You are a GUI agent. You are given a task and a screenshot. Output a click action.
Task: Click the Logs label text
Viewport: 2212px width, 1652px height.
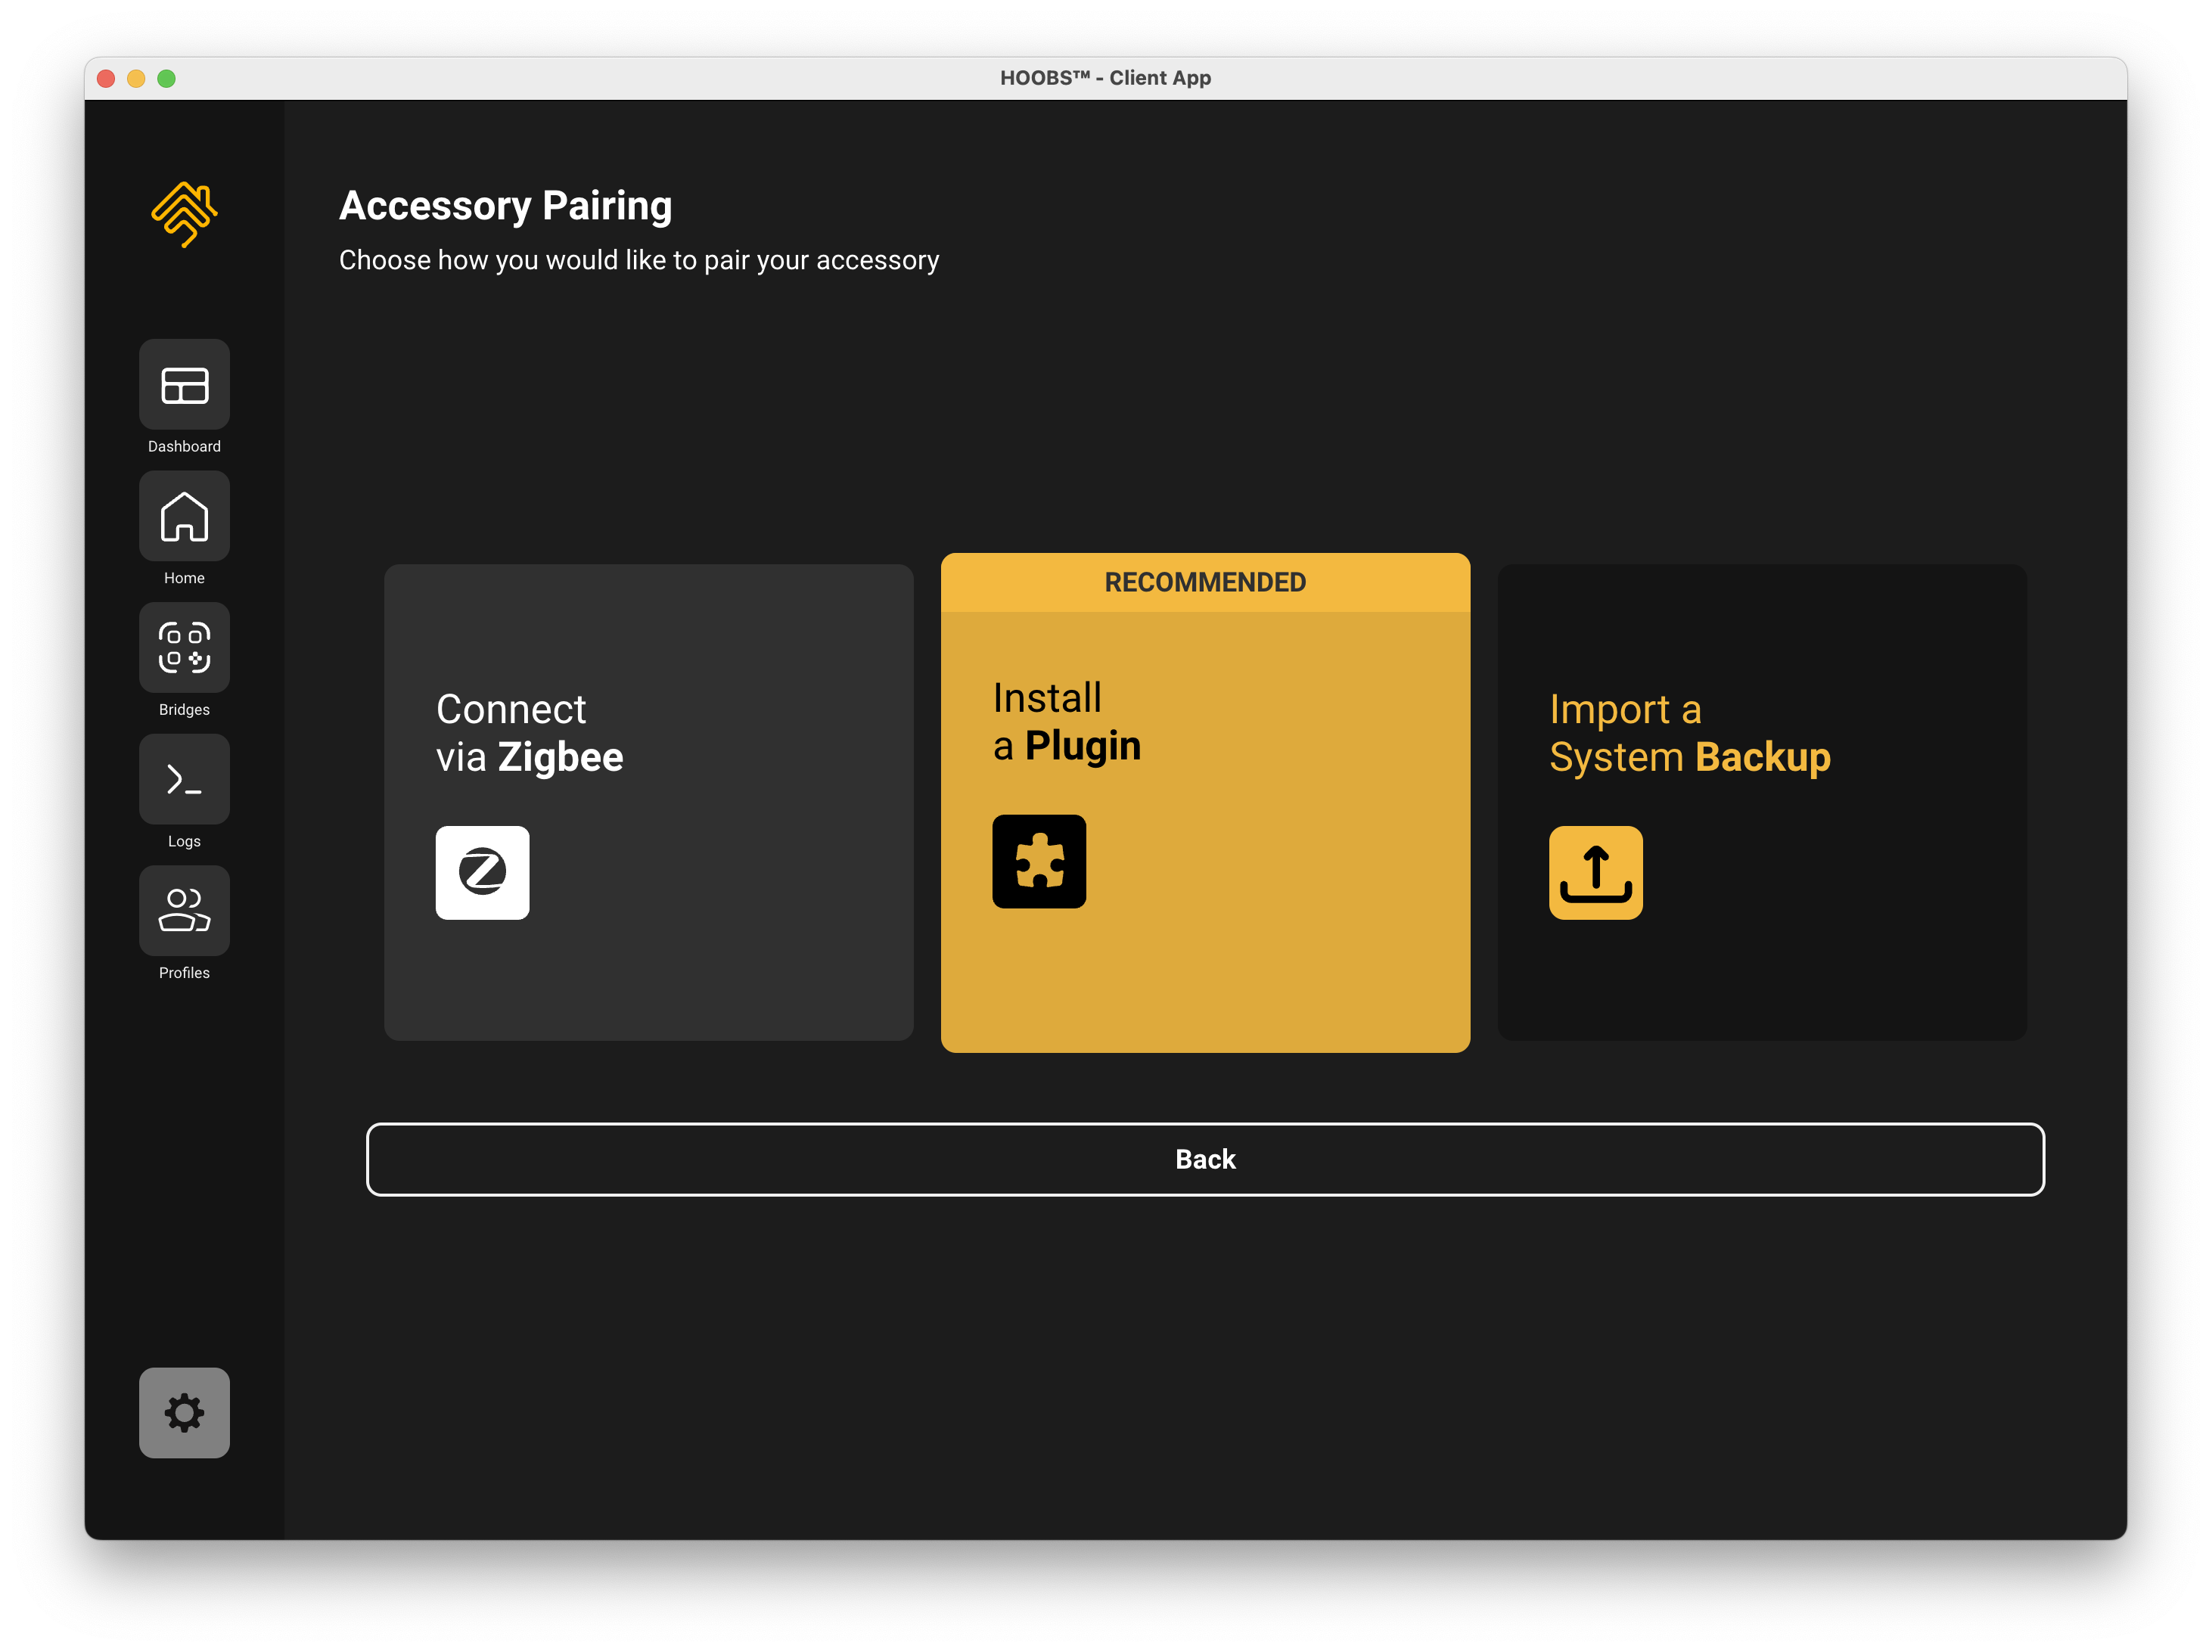point(184,841)
